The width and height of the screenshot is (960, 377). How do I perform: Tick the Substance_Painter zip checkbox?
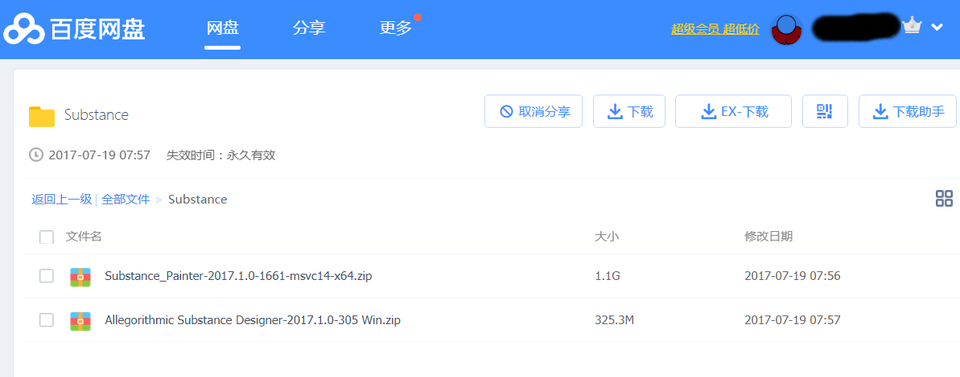tap(47, 276)
